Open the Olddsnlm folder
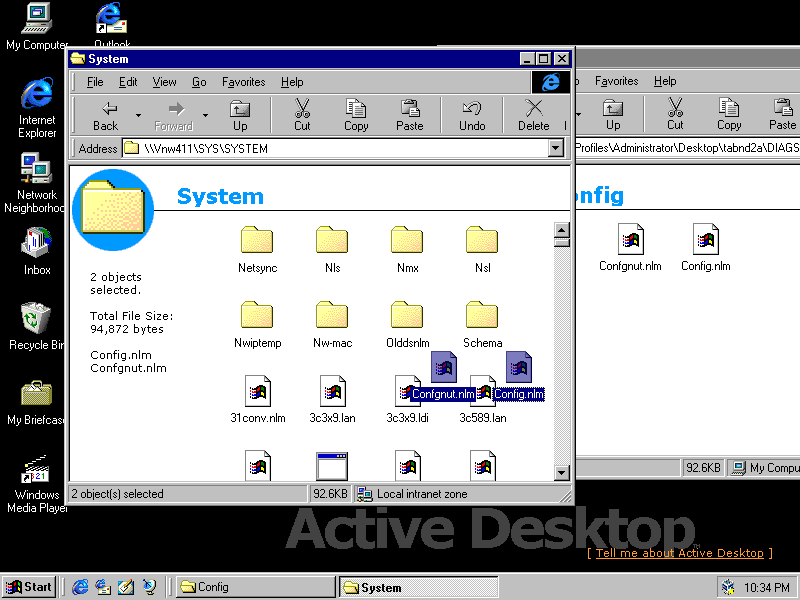 point(407,325)
